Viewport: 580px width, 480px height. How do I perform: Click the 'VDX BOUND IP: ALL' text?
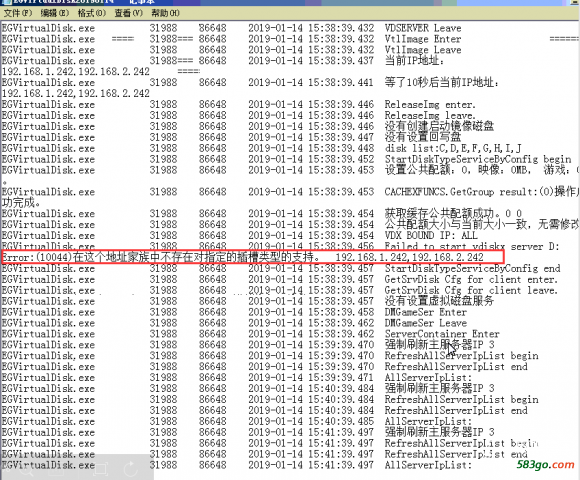pyautogui.click(x=431, y=236)
